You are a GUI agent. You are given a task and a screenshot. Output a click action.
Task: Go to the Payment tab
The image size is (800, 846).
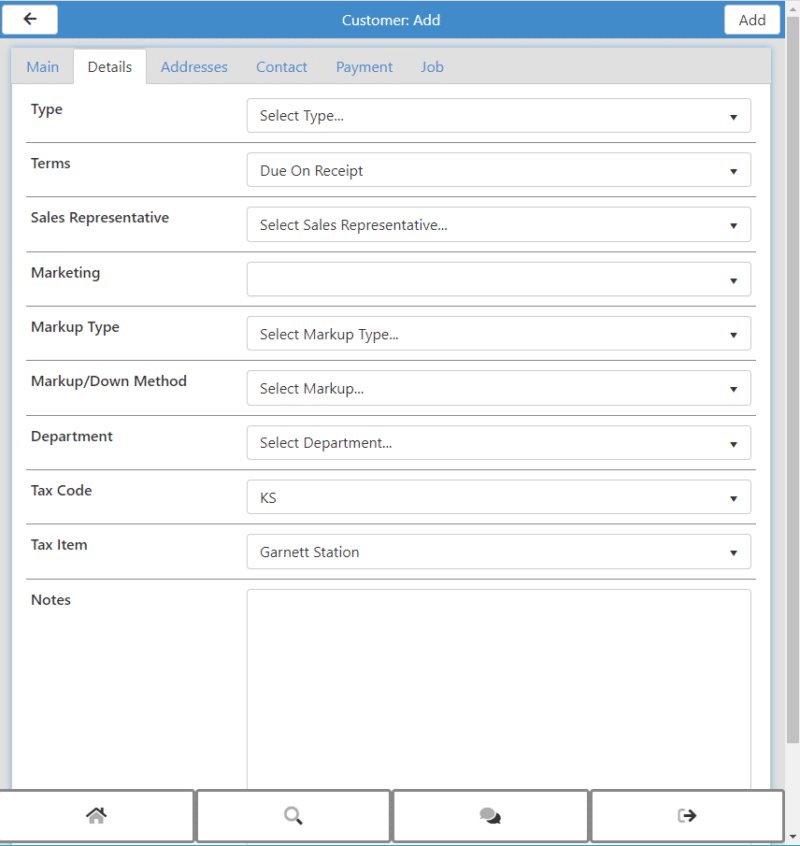click(x=364, y=66)
